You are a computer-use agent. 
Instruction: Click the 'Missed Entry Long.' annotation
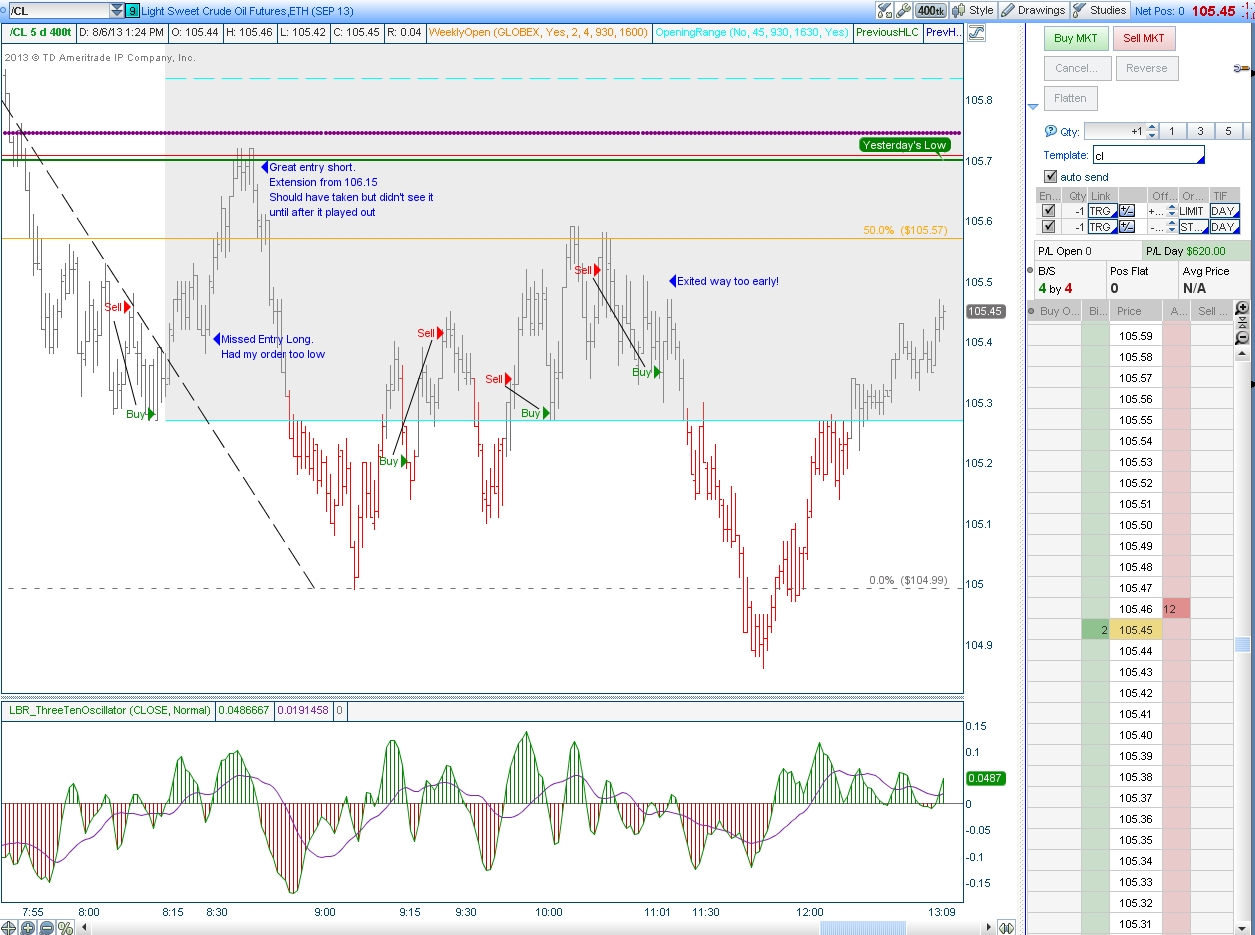point(267,339)
